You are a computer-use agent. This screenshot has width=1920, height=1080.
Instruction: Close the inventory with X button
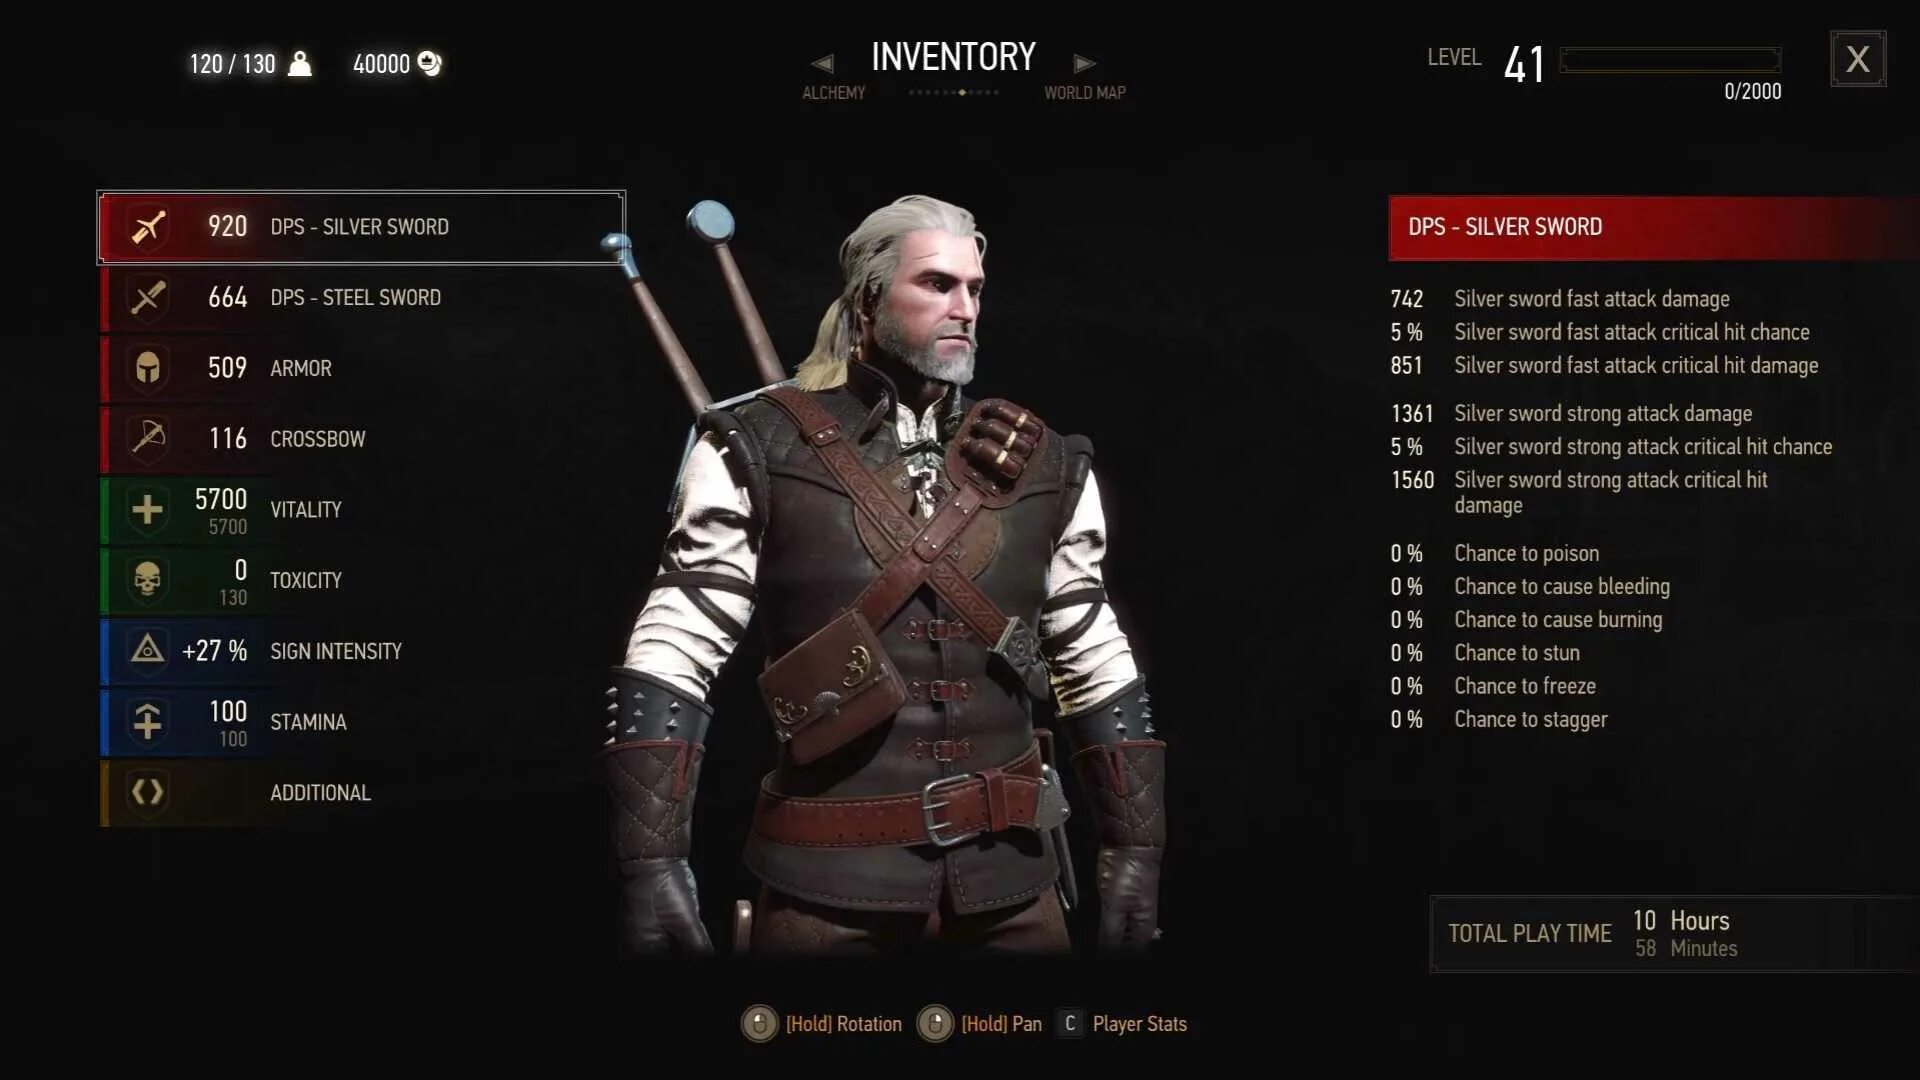tap(1858, 59)
